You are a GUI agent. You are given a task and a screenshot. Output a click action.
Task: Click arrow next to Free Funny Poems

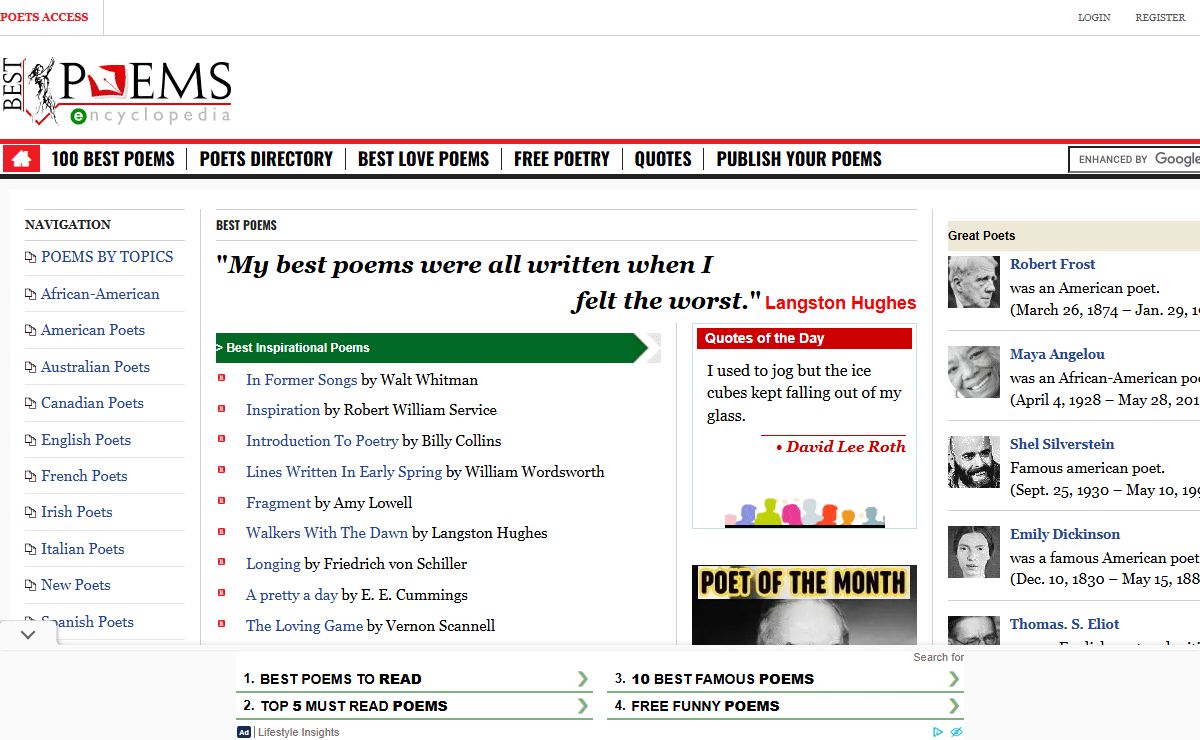pyautogui.click(x=954, y=706)
